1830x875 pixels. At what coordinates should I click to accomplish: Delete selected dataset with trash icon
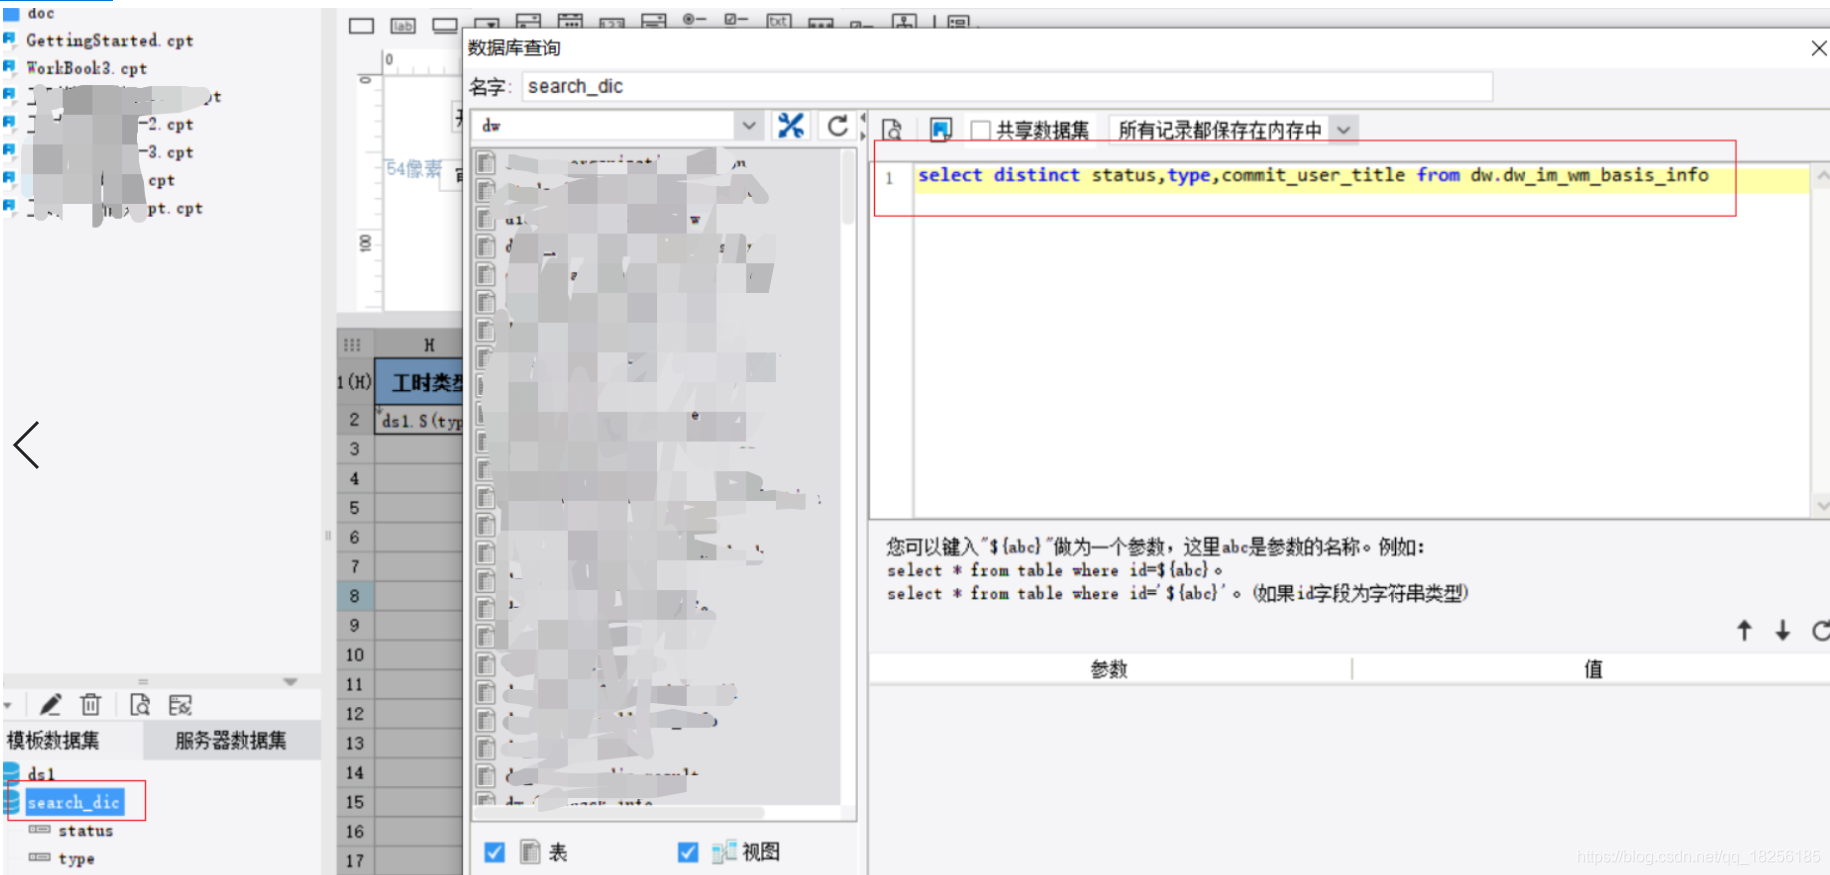(x=90, y=705)
